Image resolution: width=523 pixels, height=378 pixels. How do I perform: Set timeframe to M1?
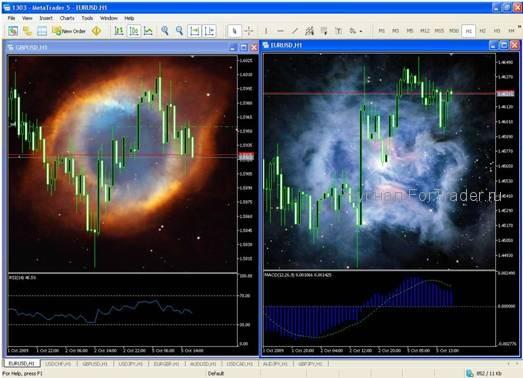tap(381, 31)
